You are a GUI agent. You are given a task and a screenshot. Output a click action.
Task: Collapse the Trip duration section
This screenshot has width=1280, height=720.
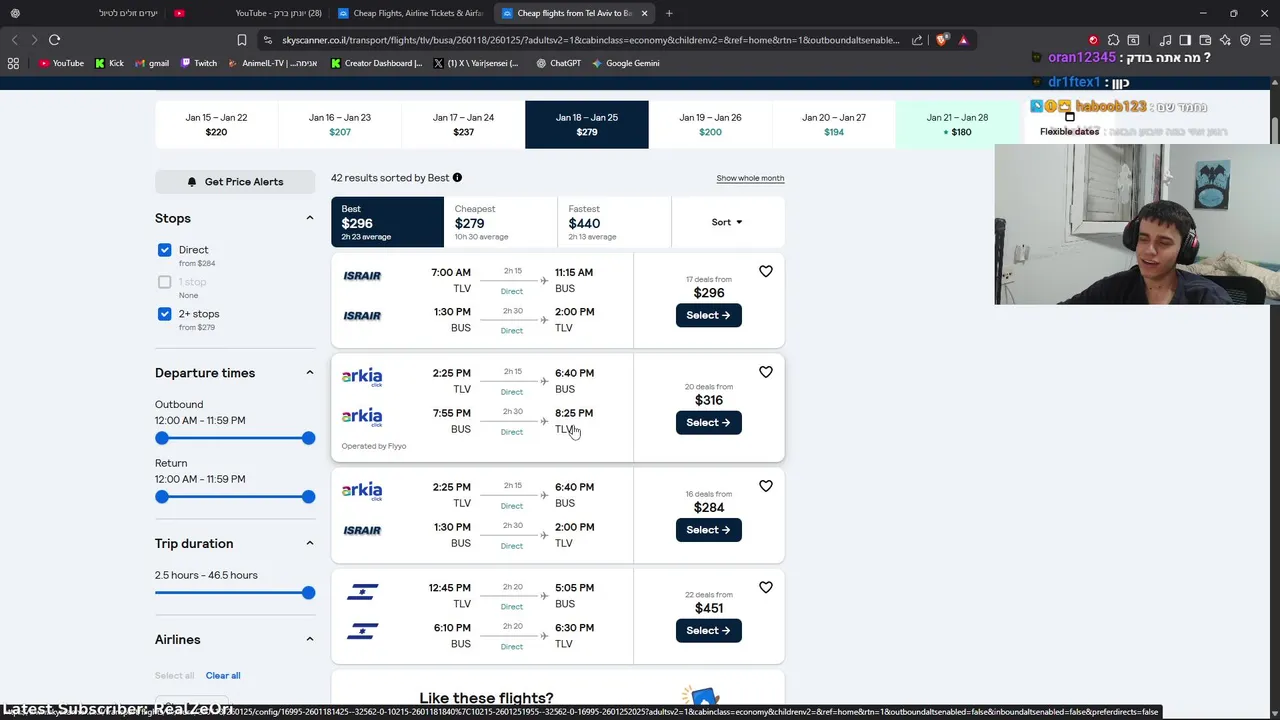coord(309,543)
